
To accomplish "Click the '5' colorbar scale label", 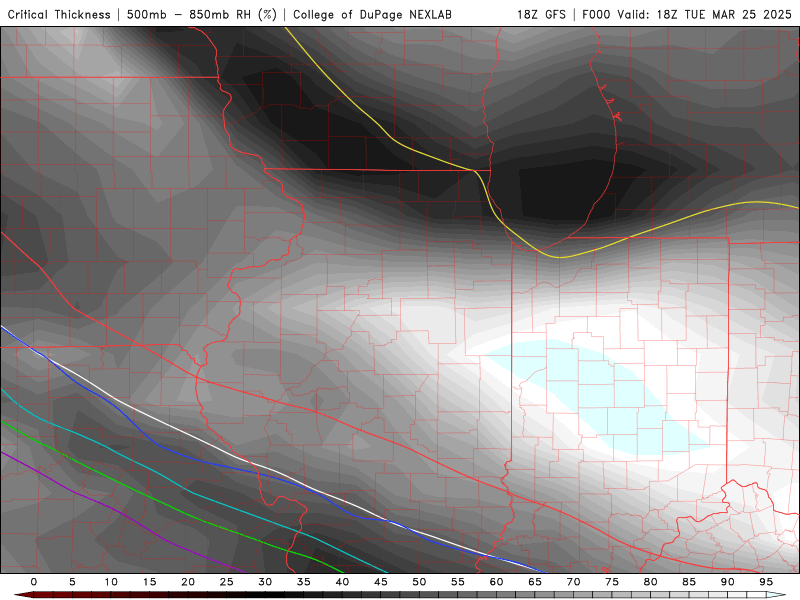I will tap(72, 582).
